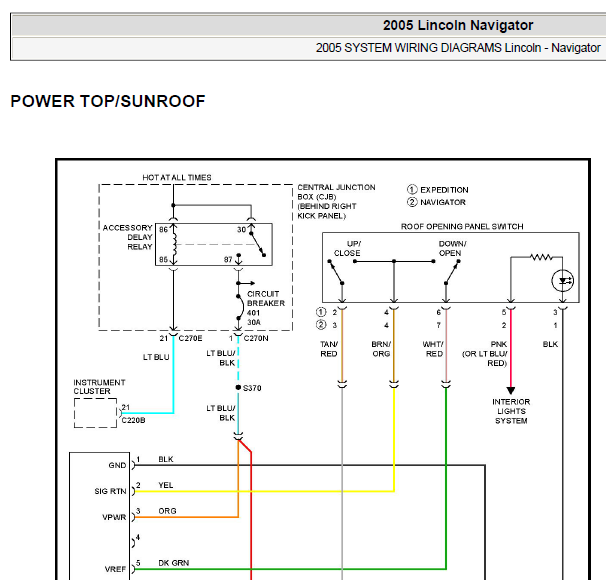This screenshot has width=606, height=580.
Task: Click the '2005 SYSTEM WIRING DIAGRAMS Lincoln - Navigator' subtitle
Action: [458, 48]
